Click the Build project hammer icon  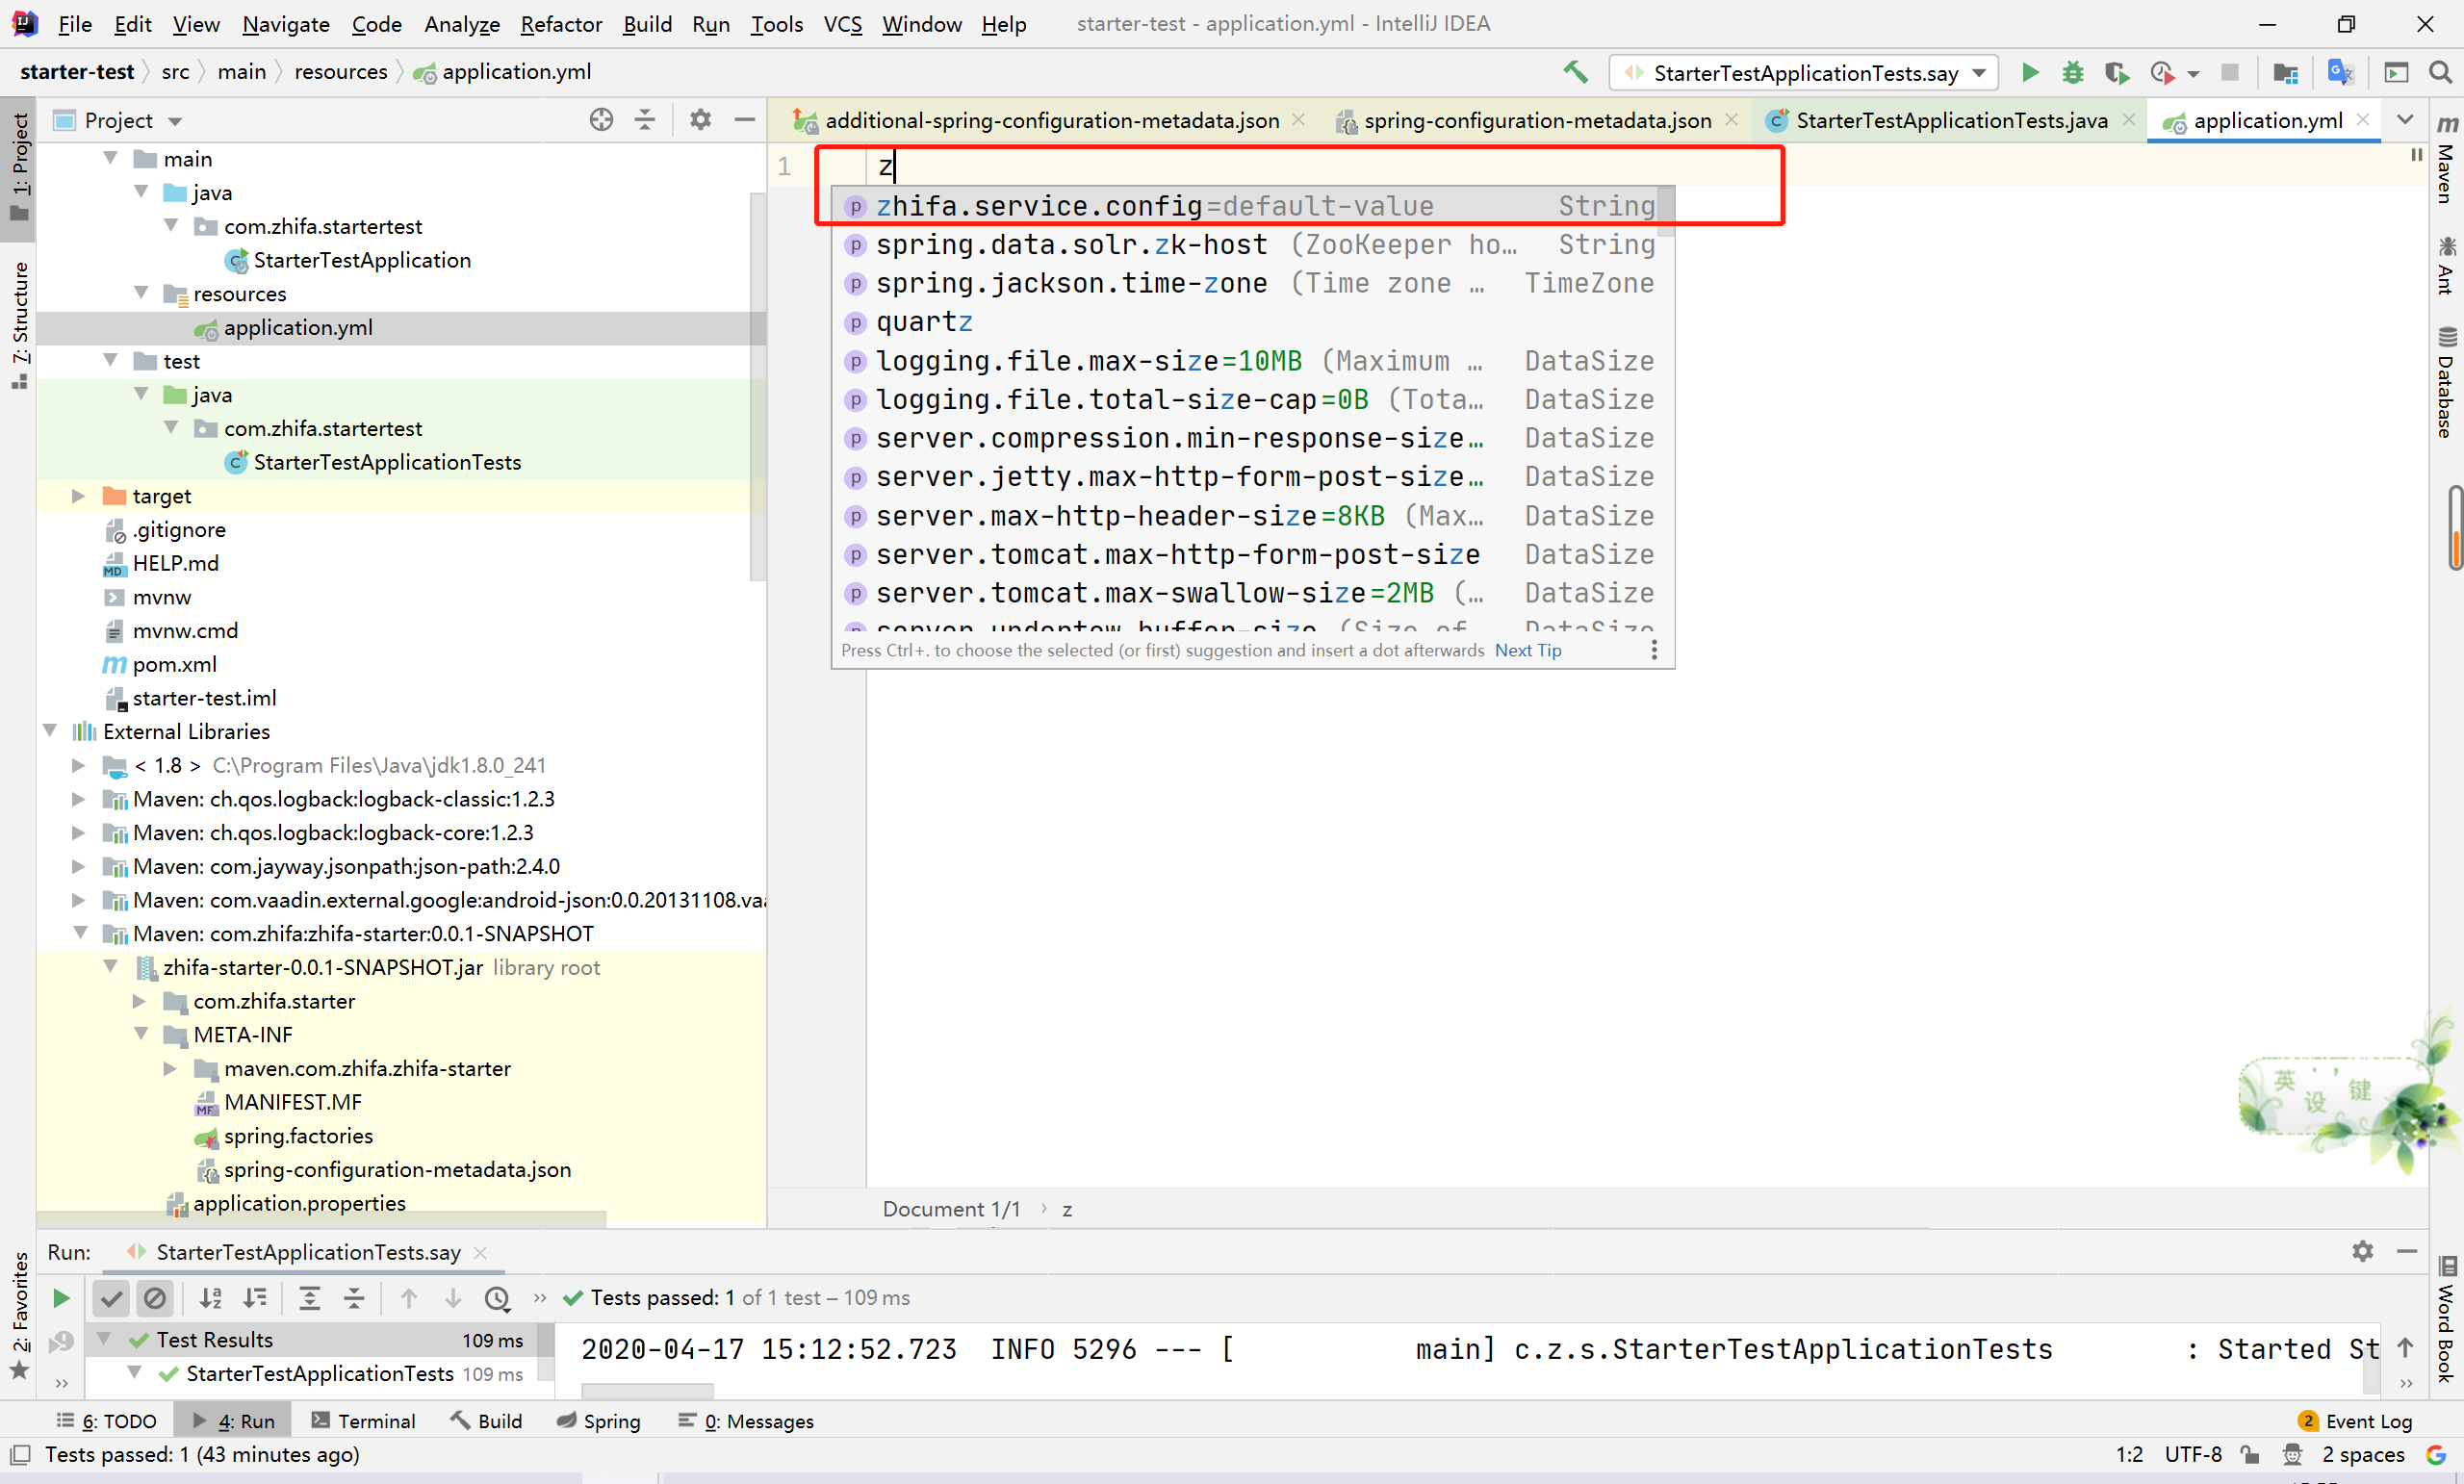[1575, 72]
